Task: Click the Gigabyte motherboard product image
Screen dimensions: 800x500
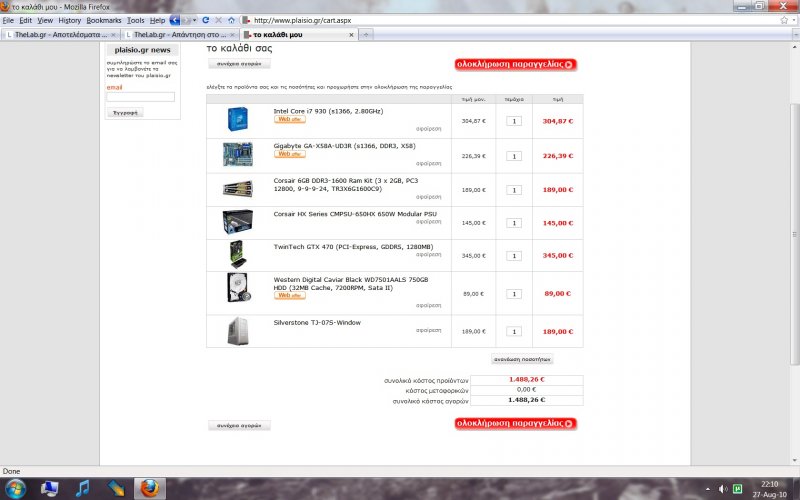Action: pyautogui.click(x=238, y=154)
